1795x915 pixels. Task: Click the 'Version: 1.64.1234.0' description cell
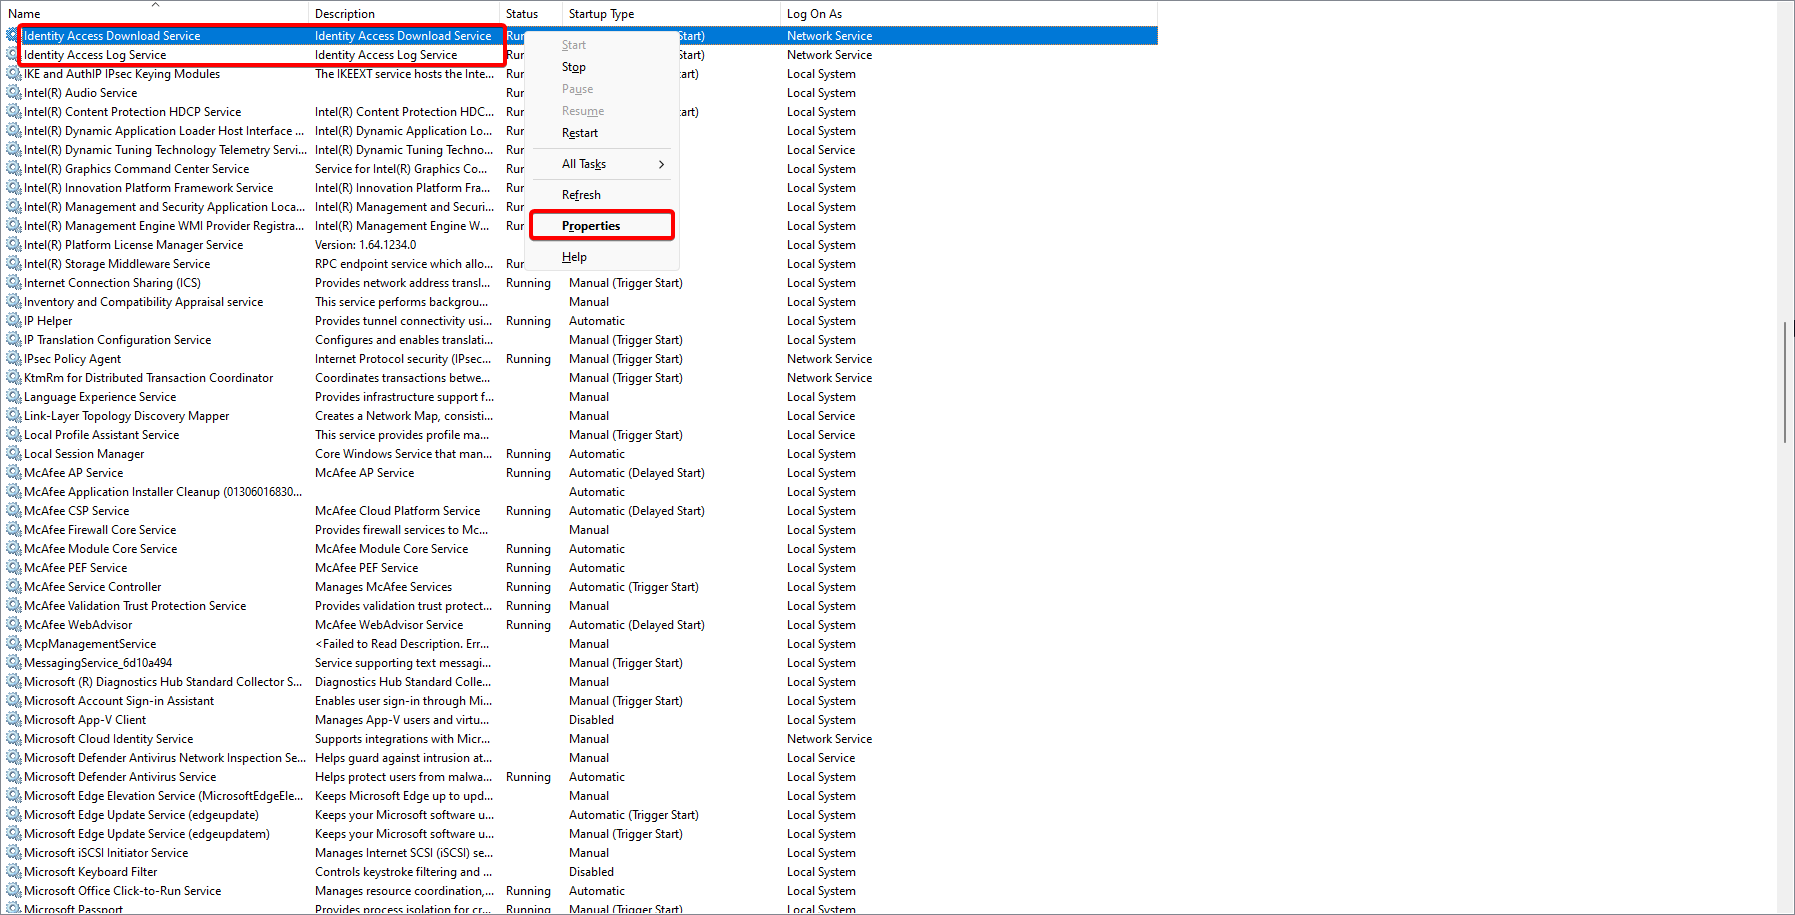coord(365,245)
